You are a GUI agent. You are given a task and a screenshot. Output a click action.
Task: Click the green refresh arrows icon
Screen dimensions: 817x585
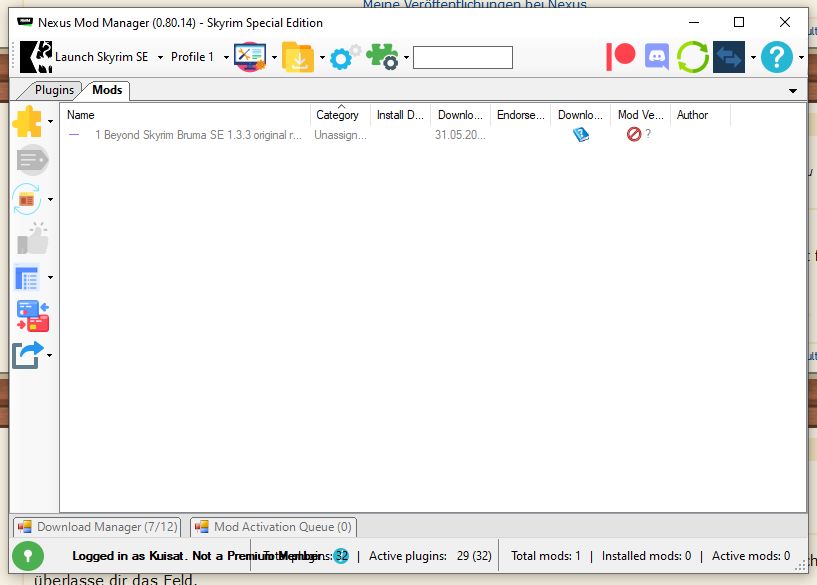(x=692, y=57)
